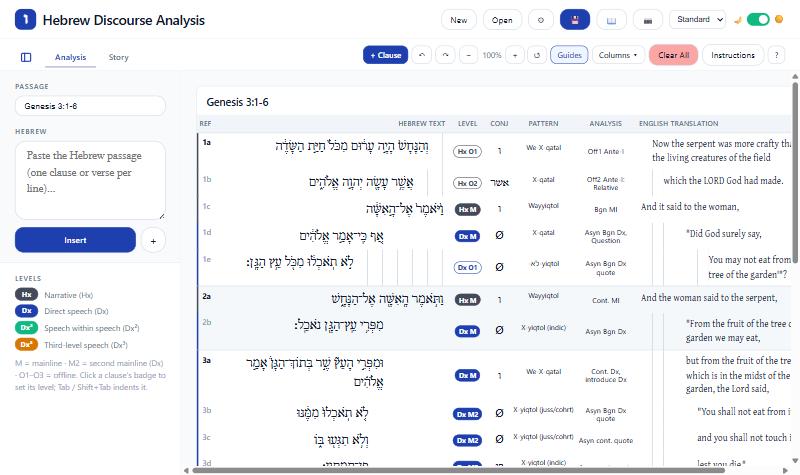Click the moon icon before the green toggle
Viewport: 800px width, 475px height.
pos(737,20)
